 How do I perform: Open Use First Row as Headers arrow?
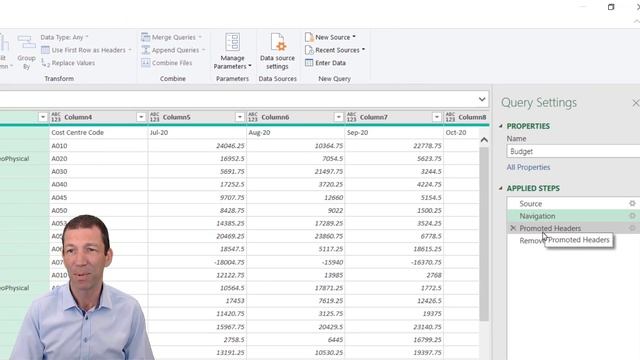coord(130,50)
